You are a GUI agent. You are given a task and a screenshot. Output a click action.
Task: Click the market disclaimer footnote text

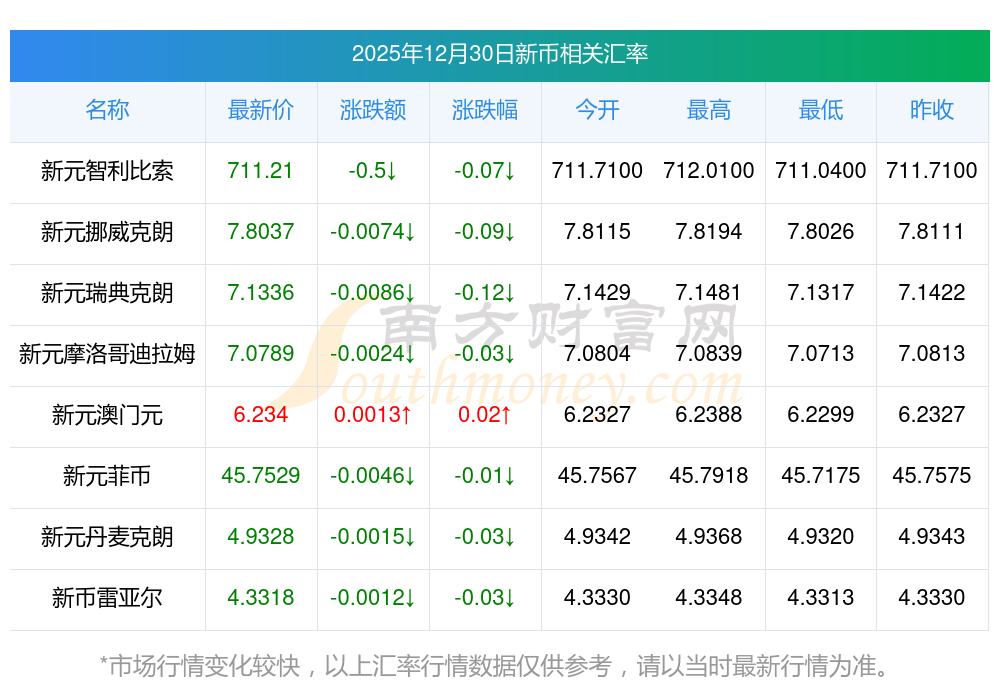point(500,665)
